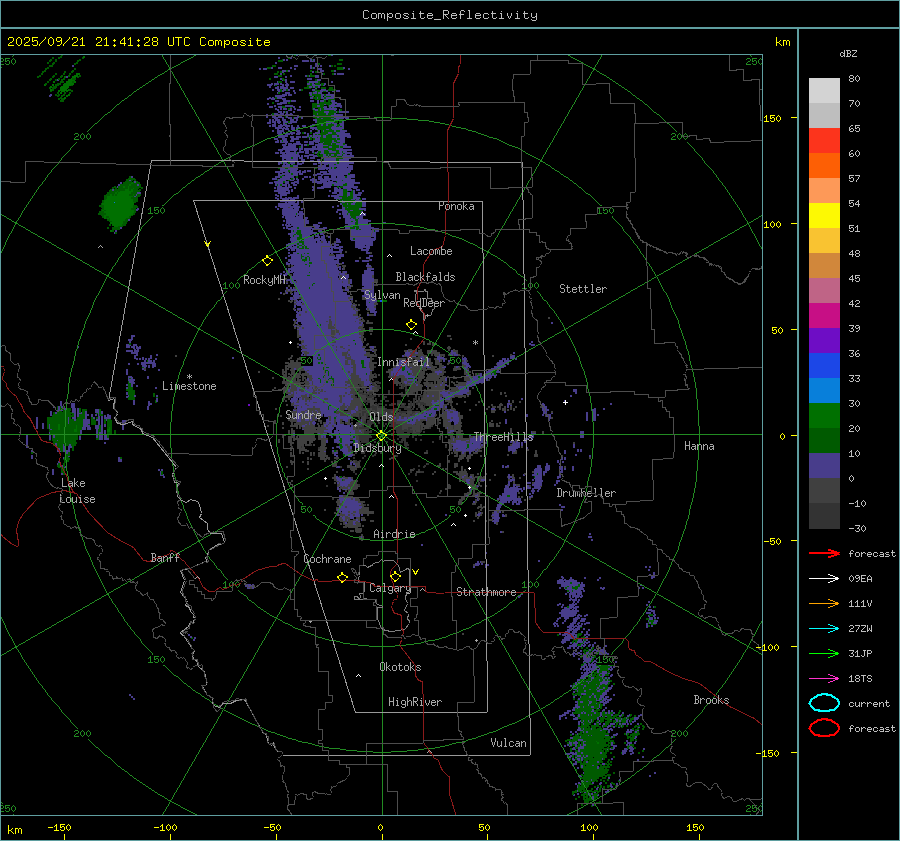
Task: Click the Strathmore city label
Action: (486, 592)
